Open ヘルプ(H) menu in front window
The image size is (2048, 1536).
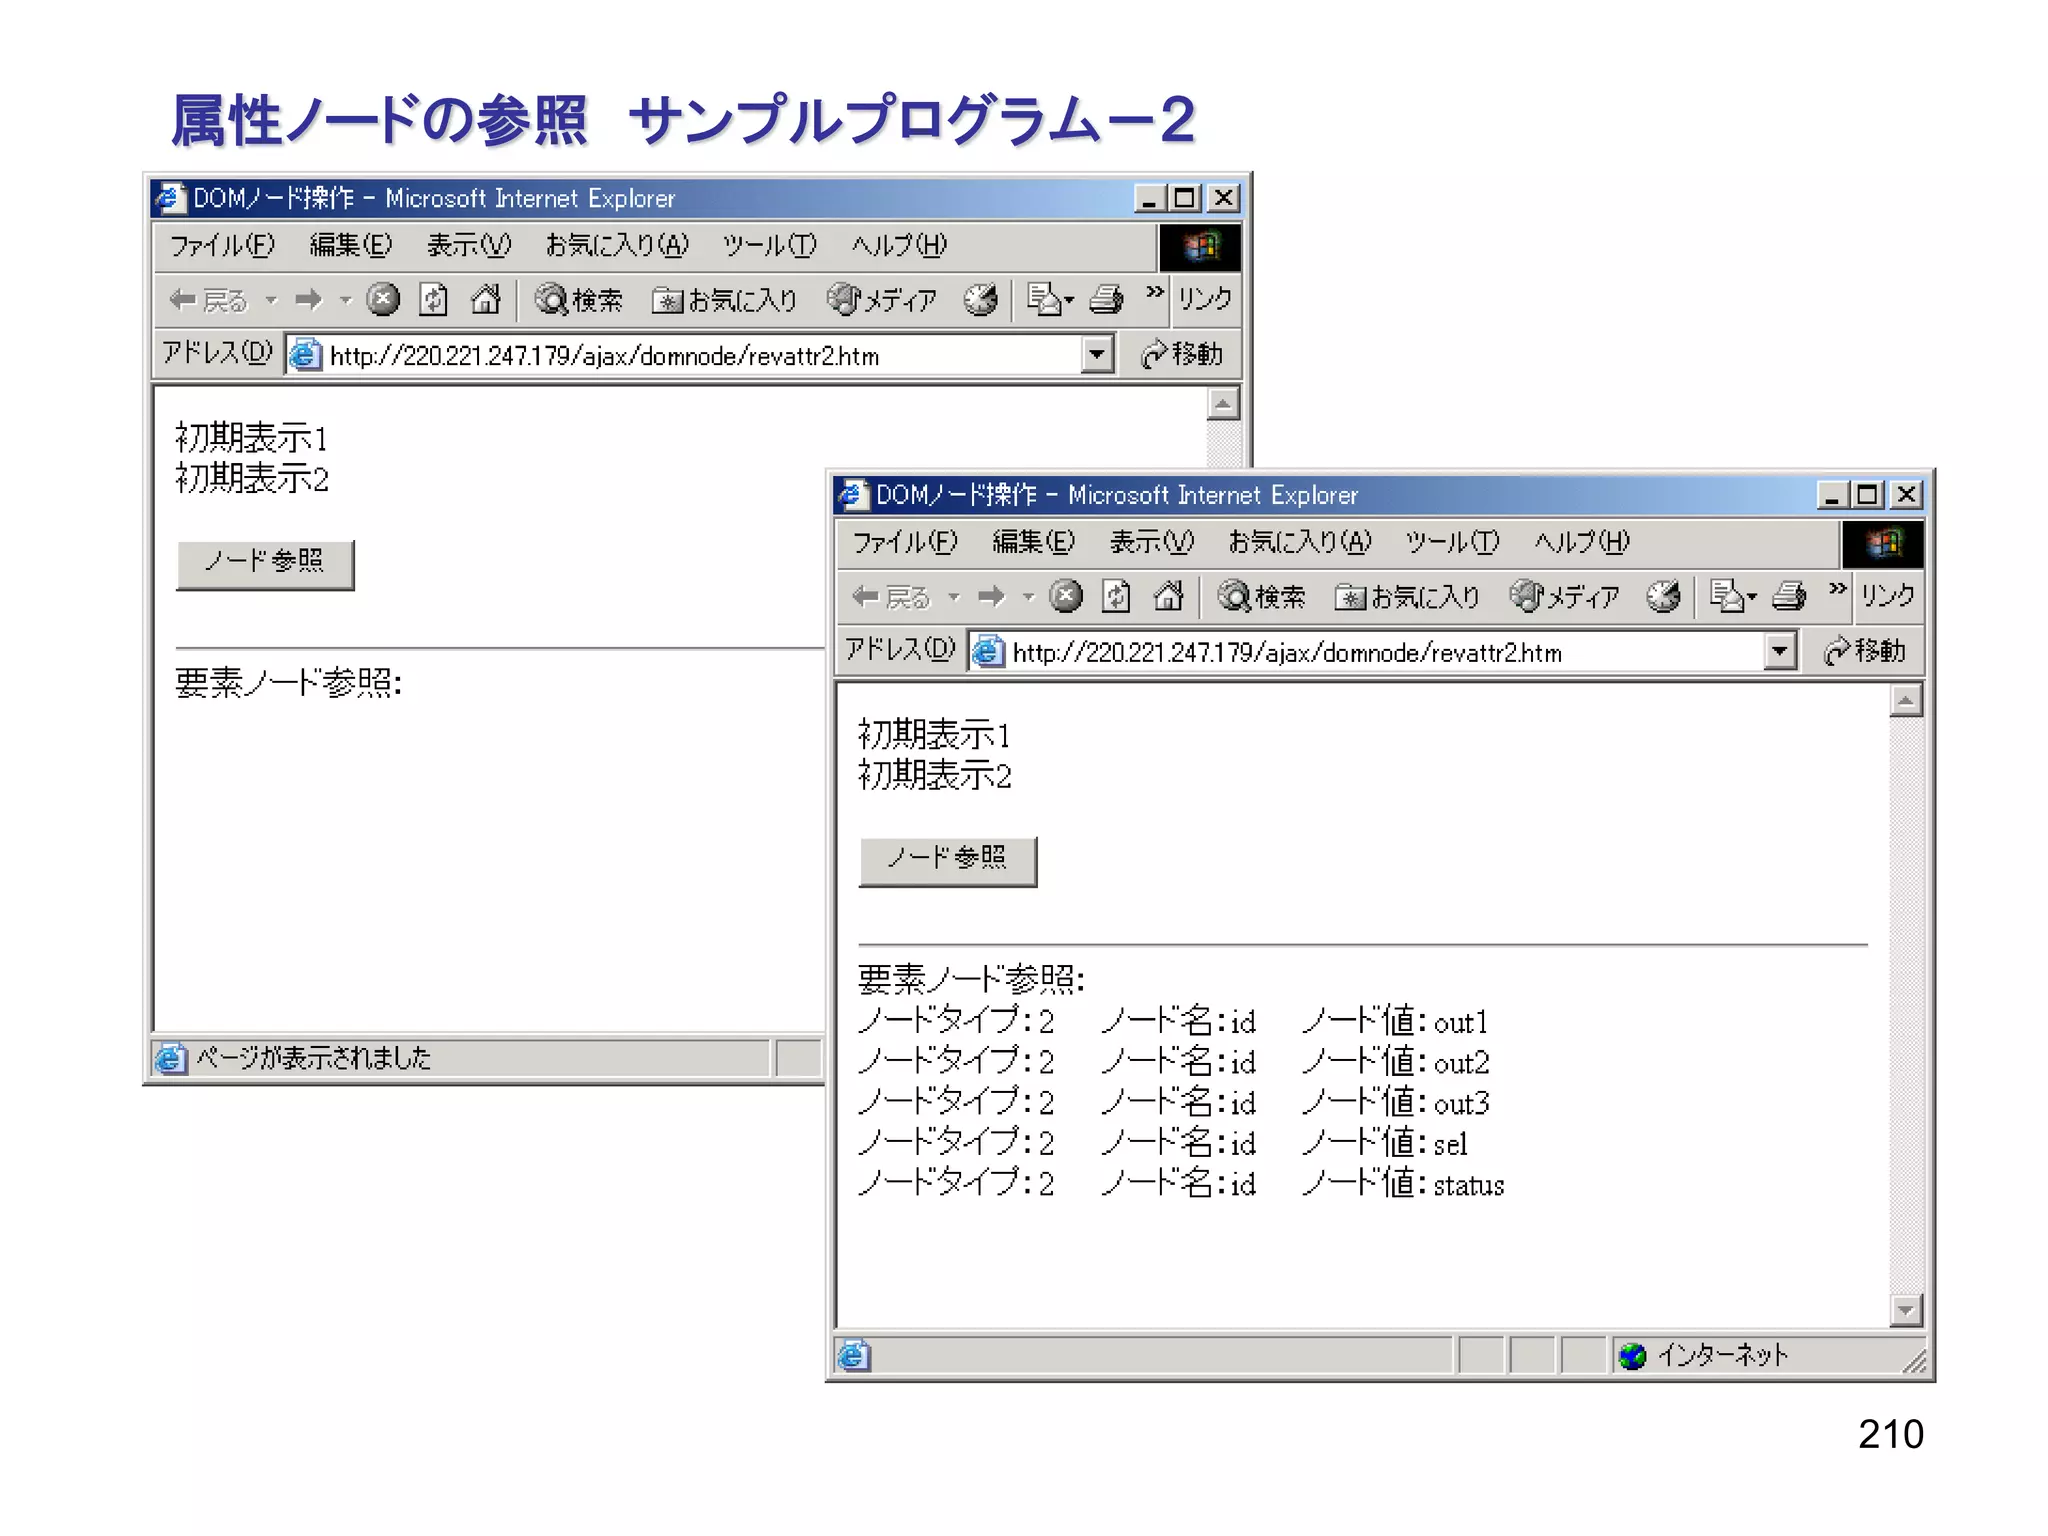pyautogui.click(x=1582, y=542)
